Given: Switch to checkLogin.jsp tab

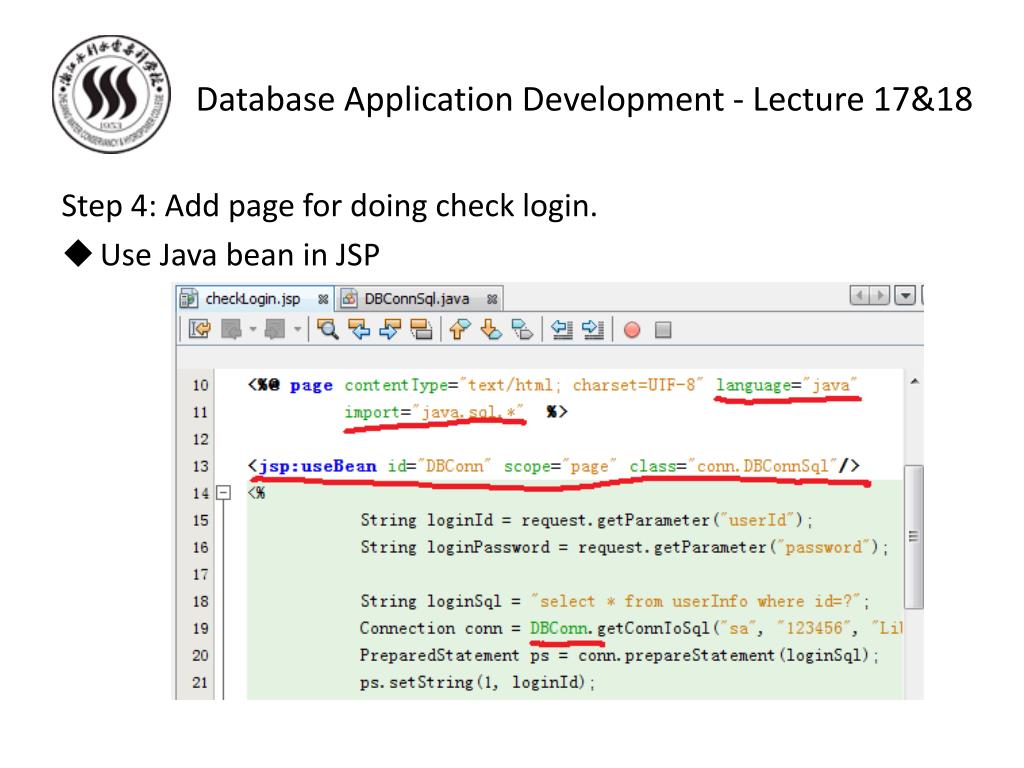Looking at the screenshot, I should coord(255,298).
